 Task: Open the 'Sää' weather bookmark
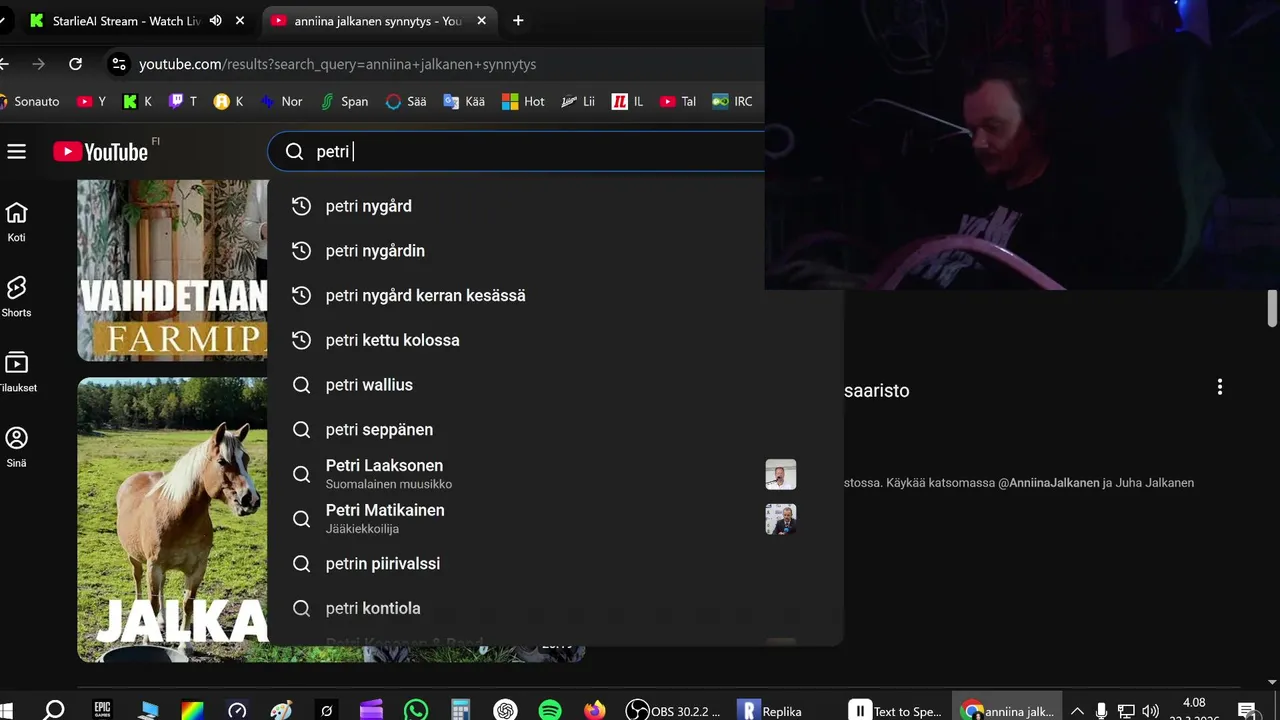pos(406,101)
